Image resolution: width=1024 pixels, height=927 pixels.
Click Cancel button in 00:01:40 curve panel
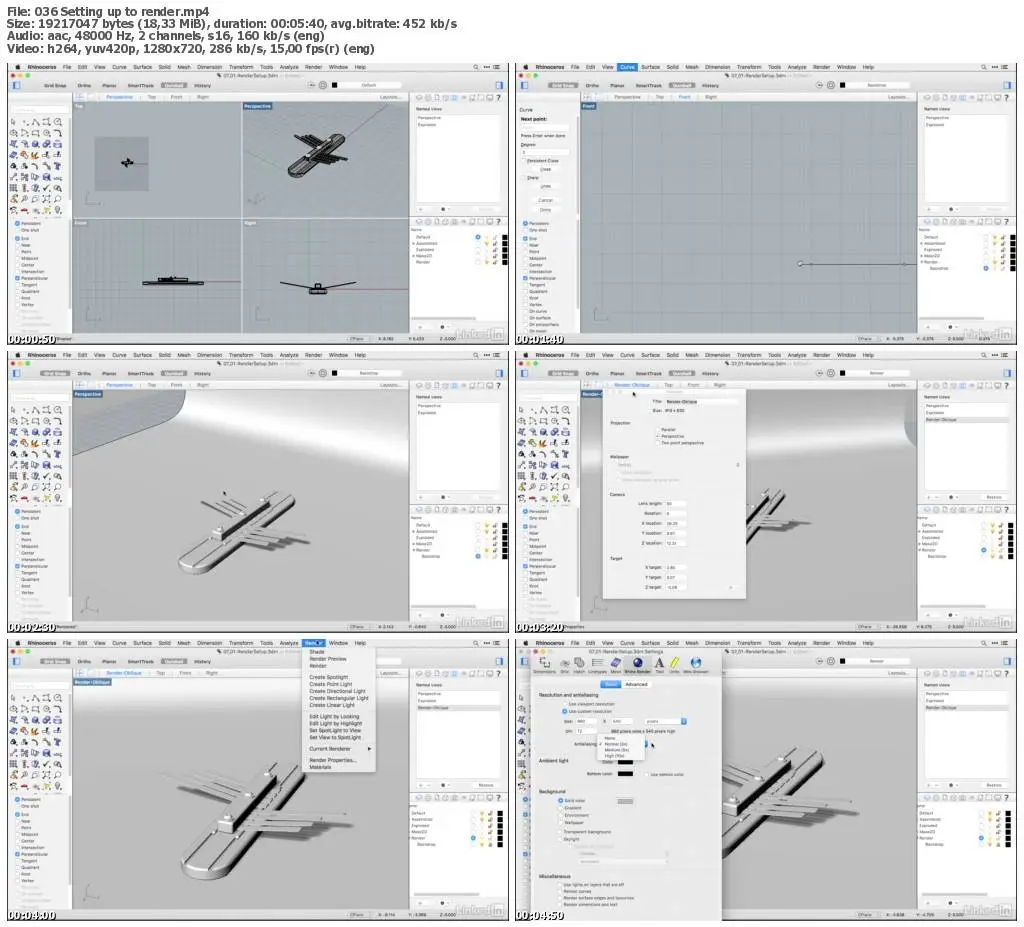(x=545, y=200)
